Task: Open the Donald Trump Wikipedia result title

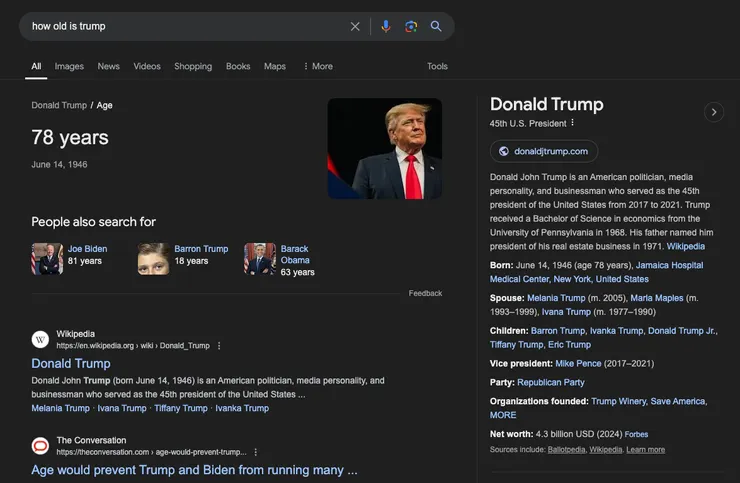Action: click(71, 364)
